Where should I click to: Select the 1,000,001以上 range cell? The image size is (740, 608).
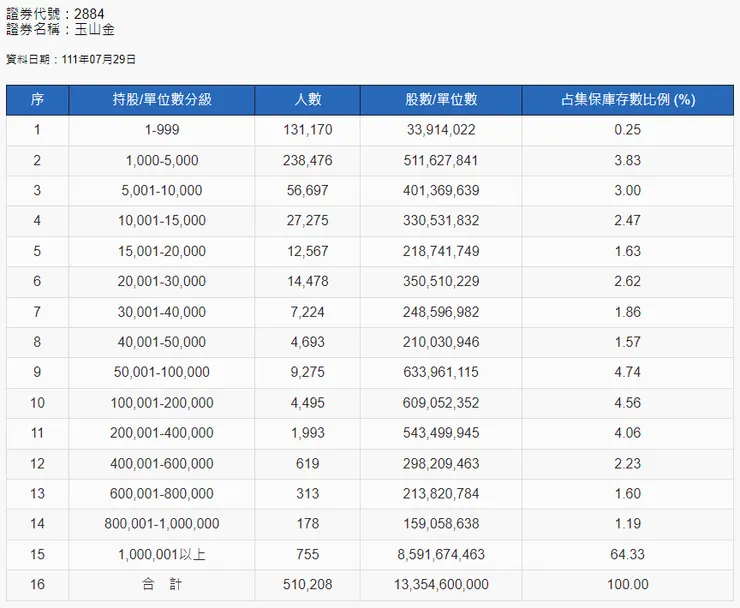click(x=162, y=554)
